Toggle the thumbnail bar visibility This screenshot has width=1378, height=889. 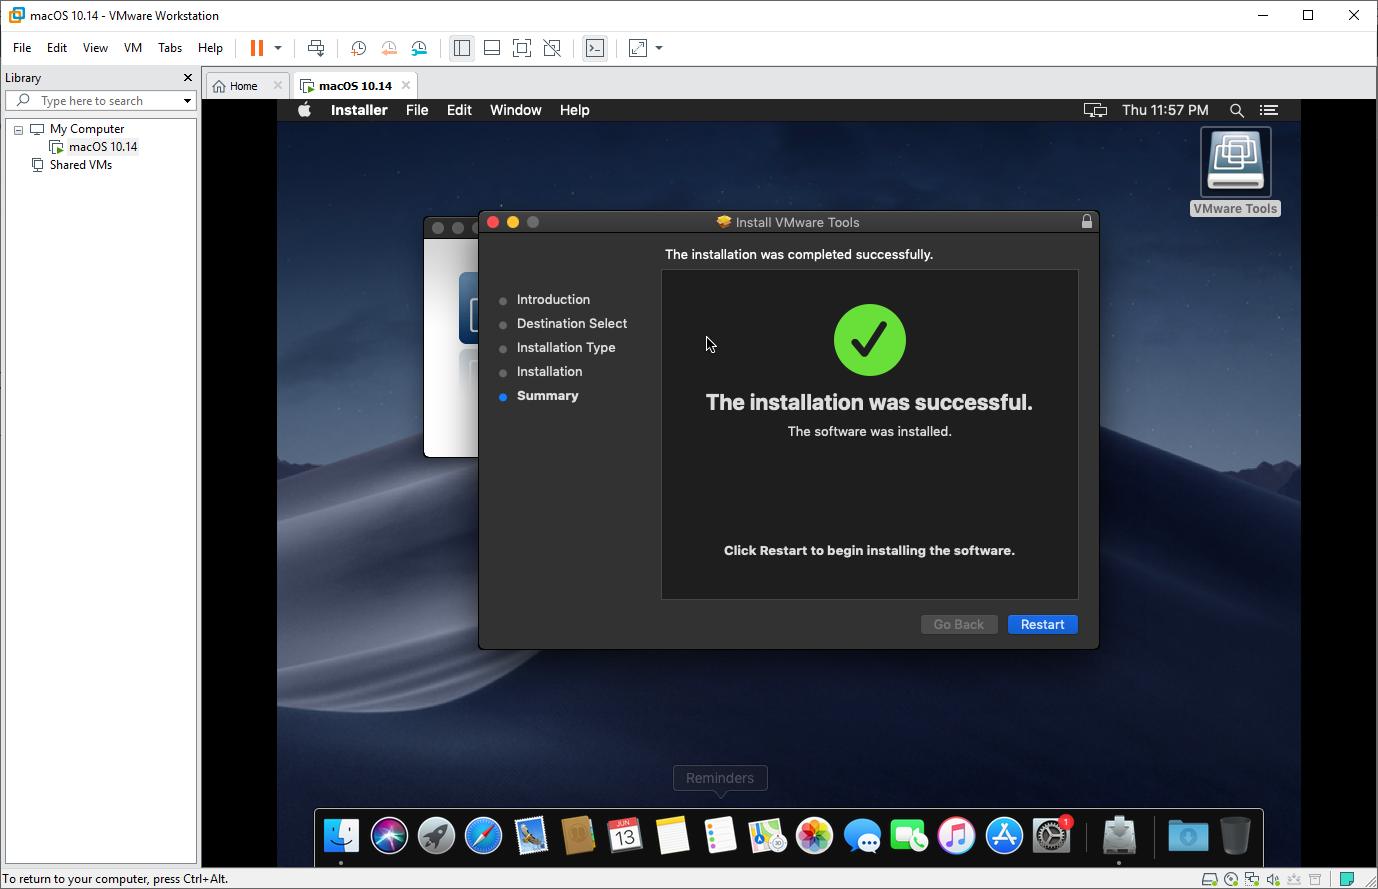coord(491,48)
